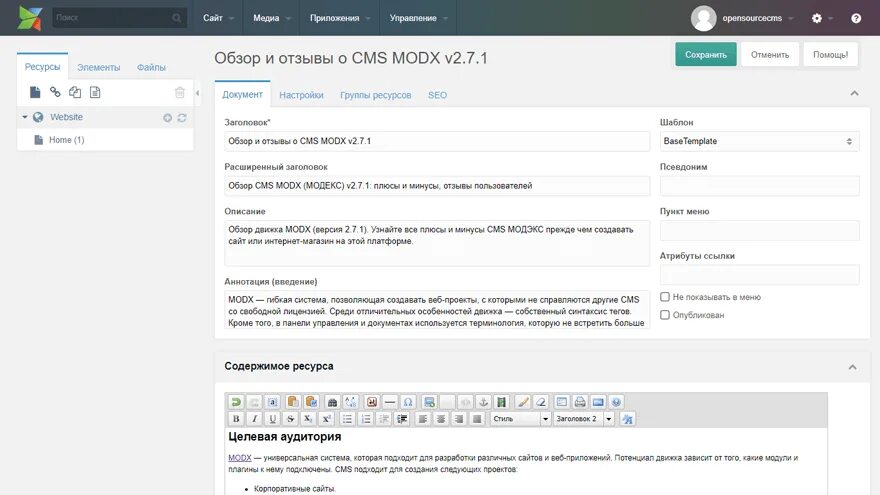Switch to the Настройки tab
This screenshot has height=495, width=880.
[301, 95]
